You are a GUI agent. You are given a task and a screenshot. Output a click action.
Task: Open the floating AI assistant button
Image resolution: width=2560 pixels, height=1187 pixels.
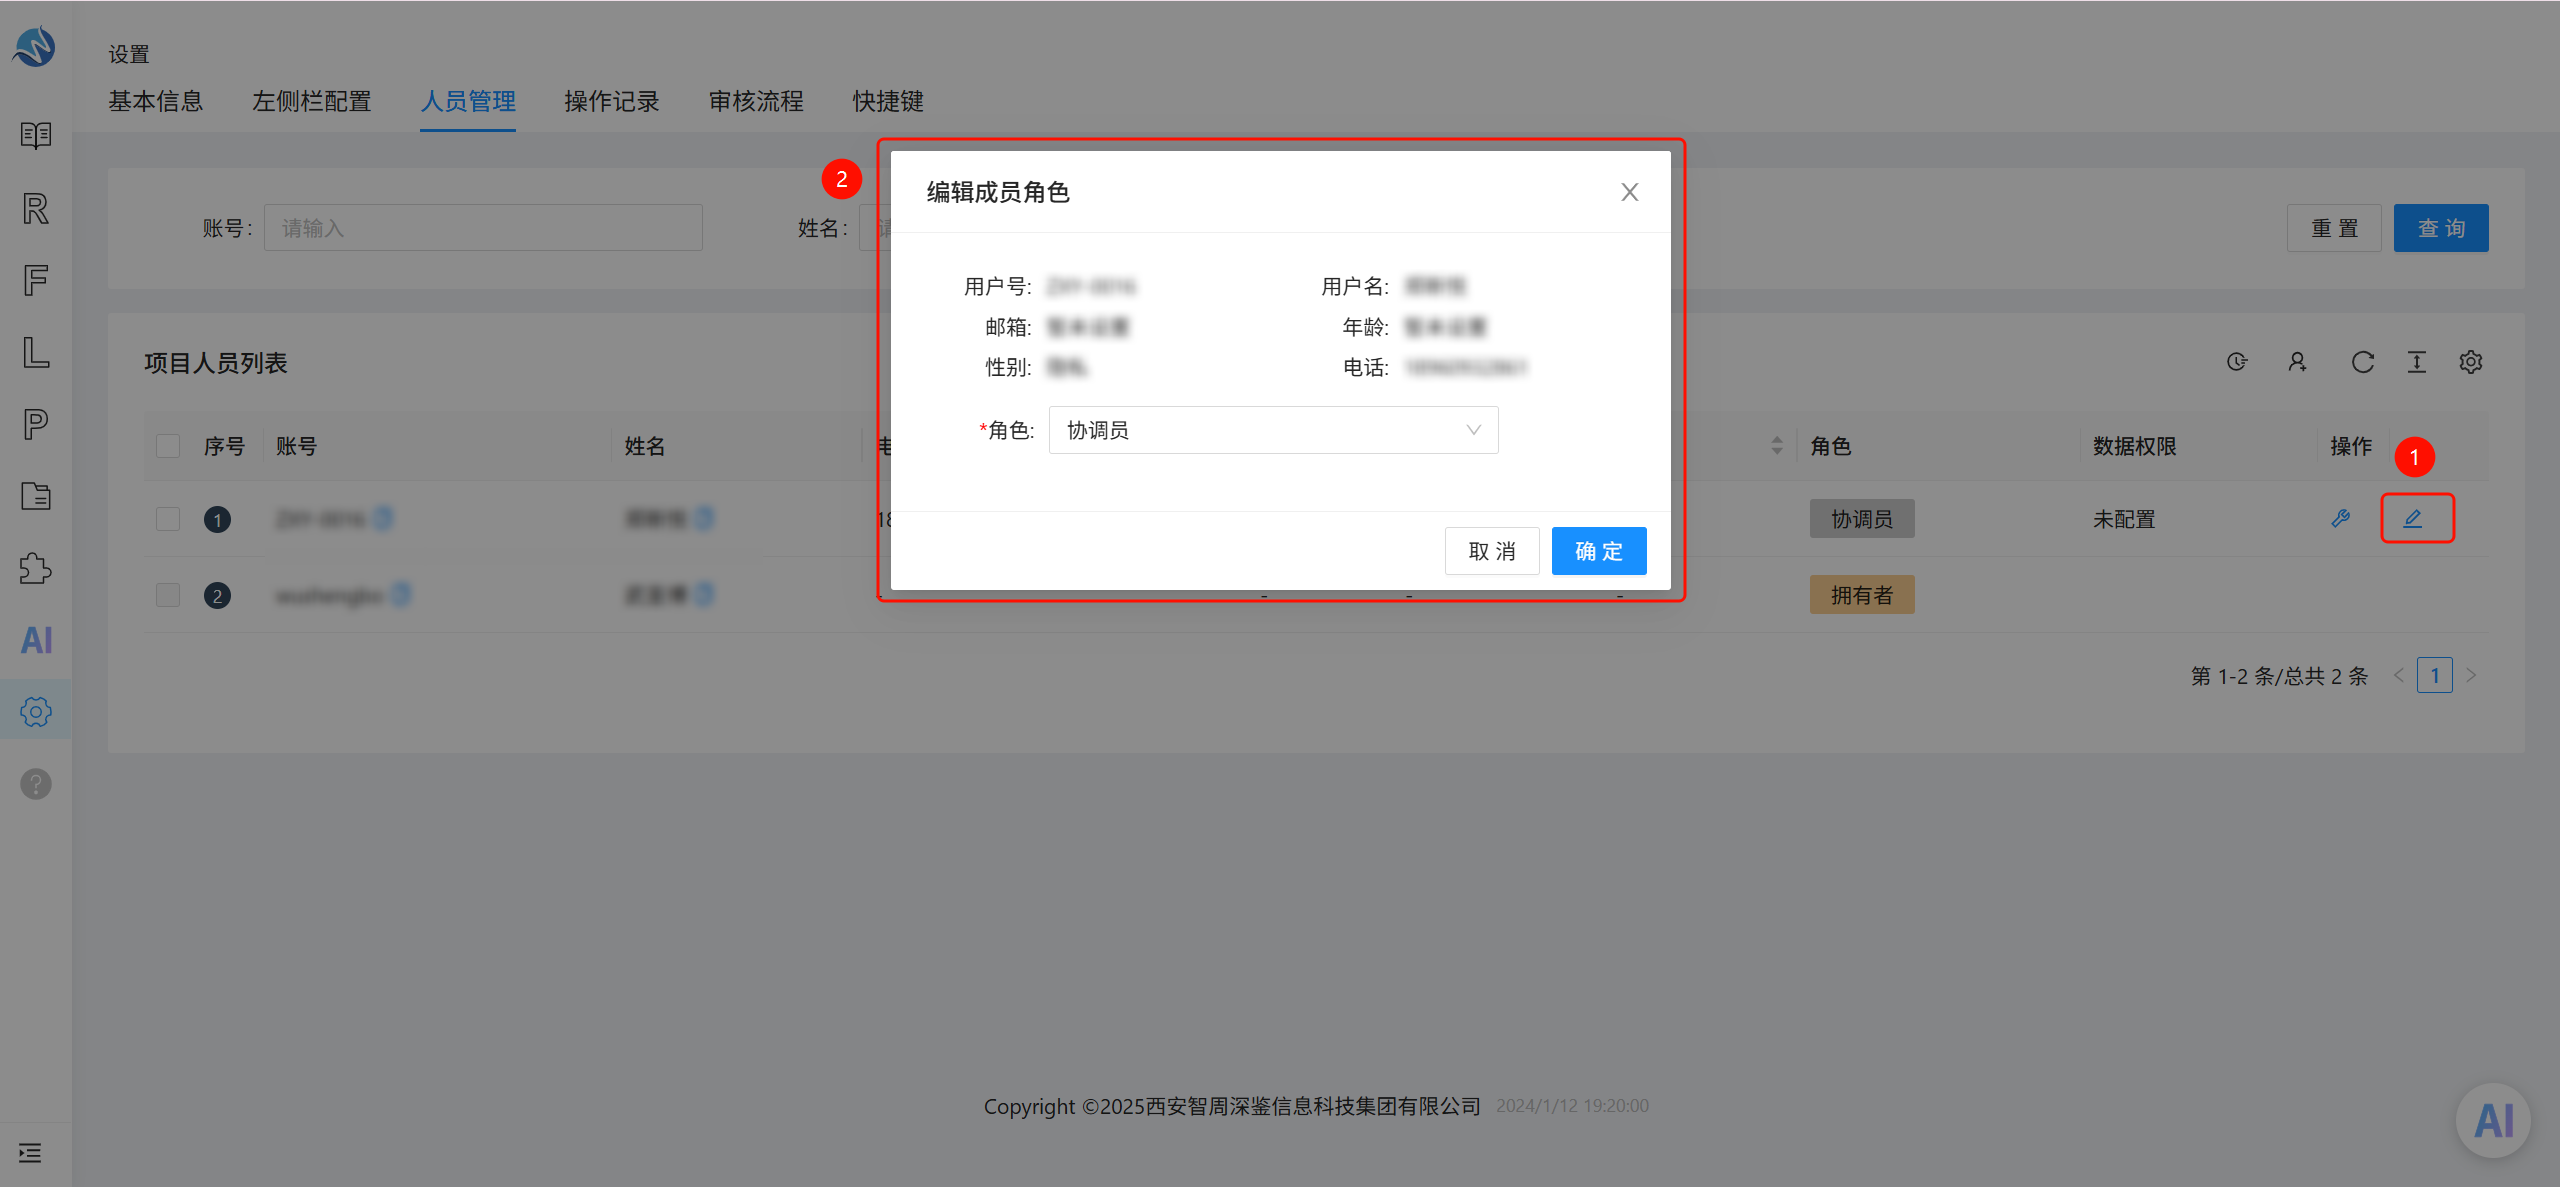(2493, 1120)
